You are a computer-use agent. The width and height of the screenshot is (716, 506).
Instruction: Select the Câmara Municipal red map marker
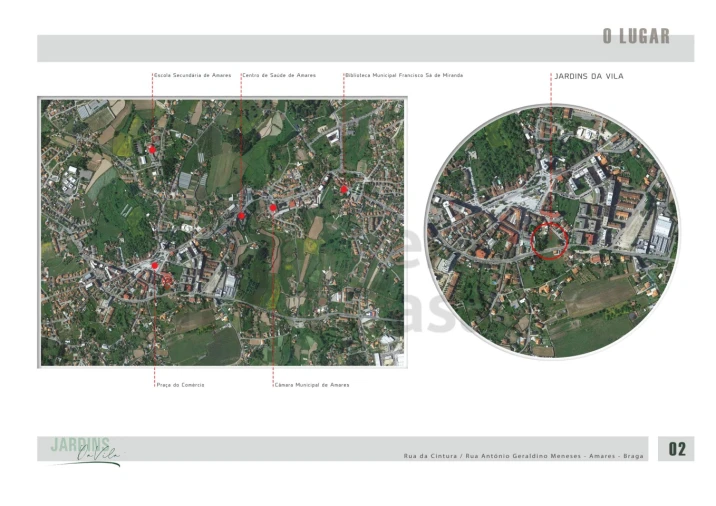coord(273,208)
